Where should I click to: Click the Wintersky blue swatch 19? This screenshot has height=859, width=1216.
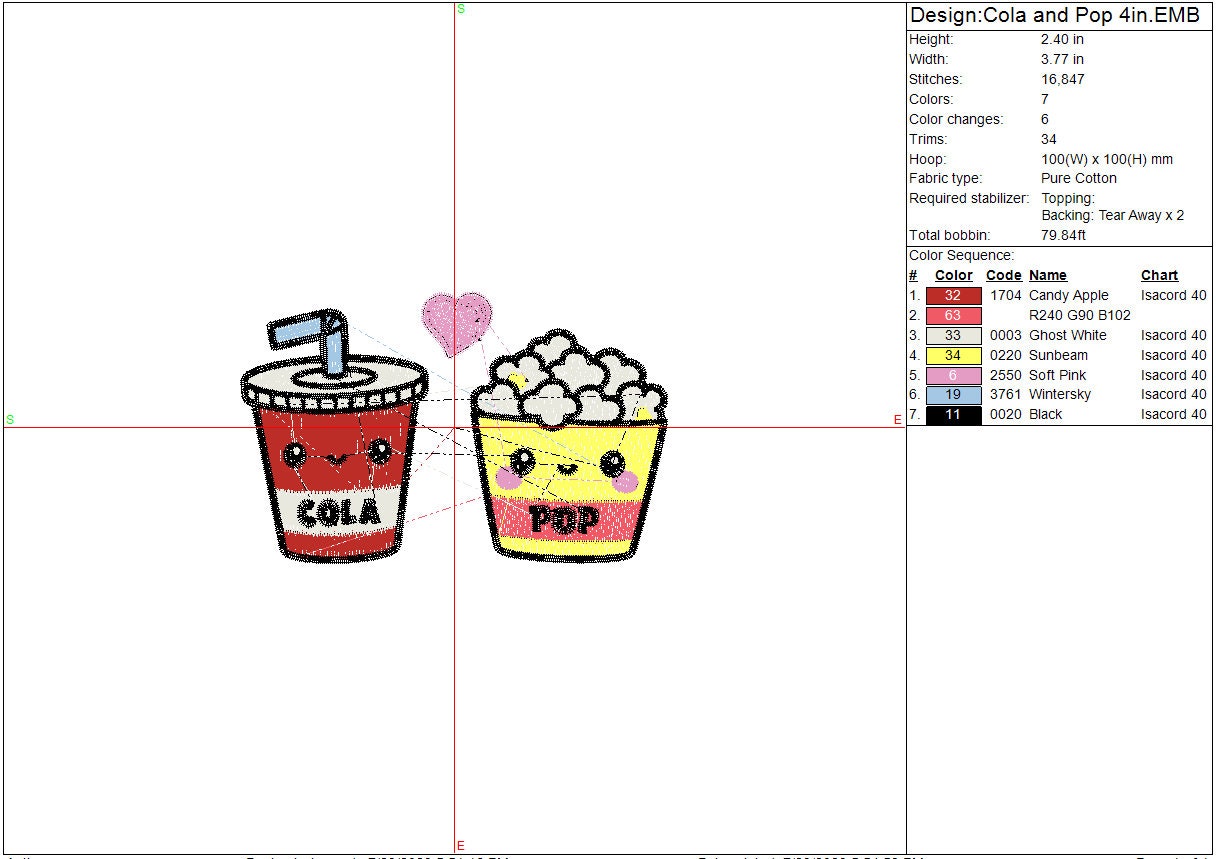tap(953, 395)
